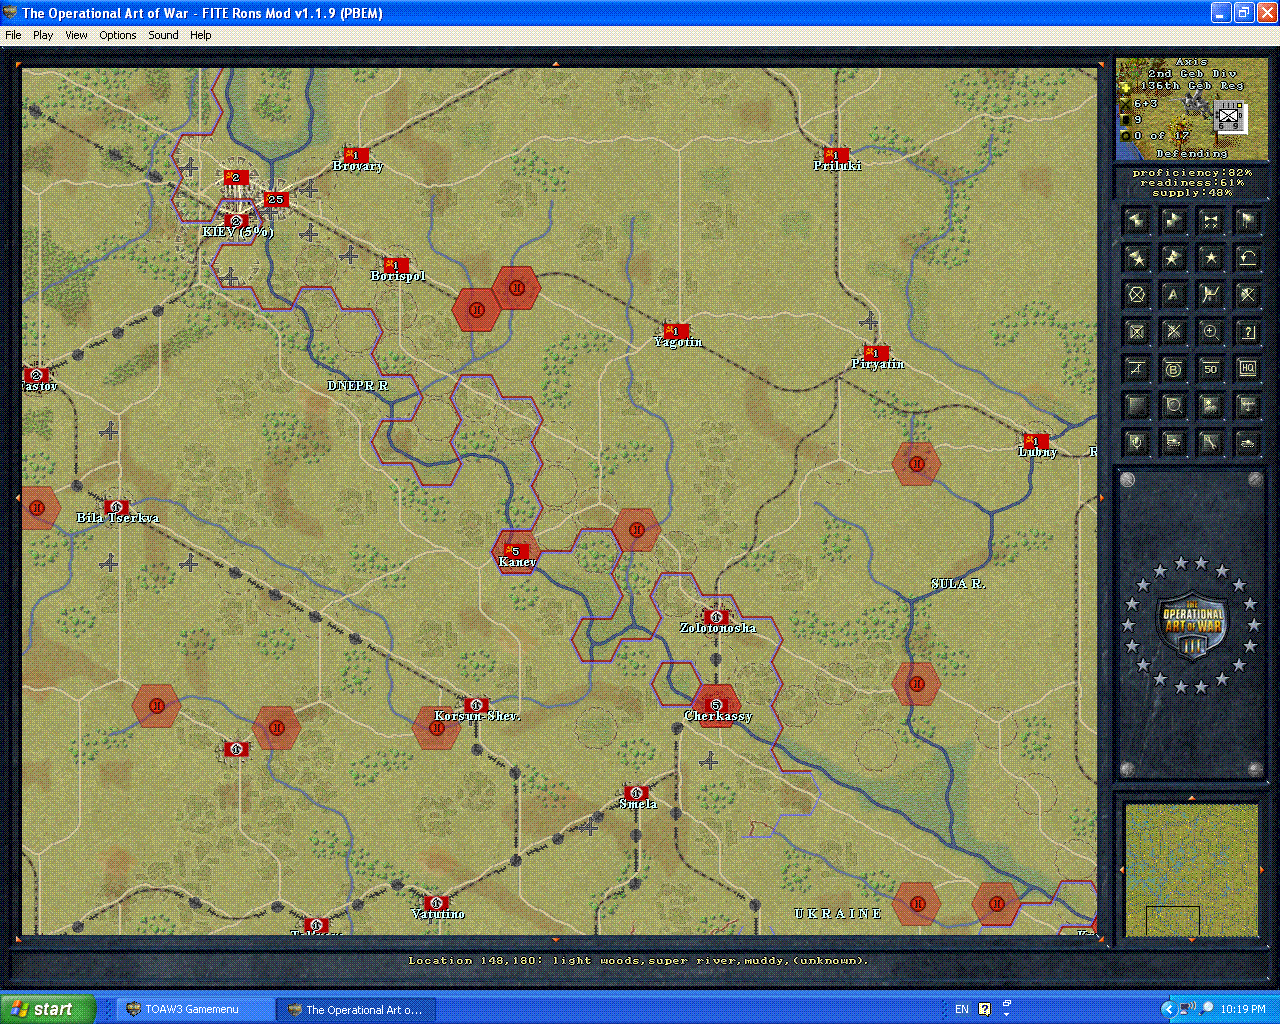Click the minimap's top scroll arrow
The height and width of the screenshot is (1024, 1280).
1191,798
